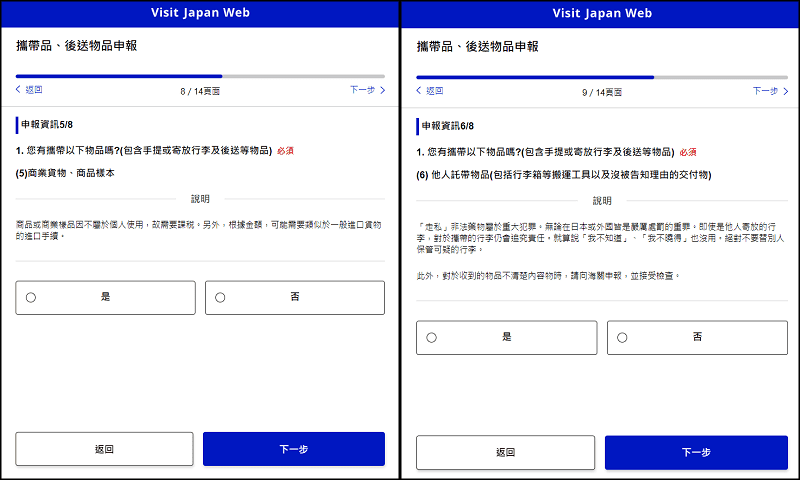800x480 pixels.
Task: Advance via top 下一步 link on page 8
Action: 367,90
